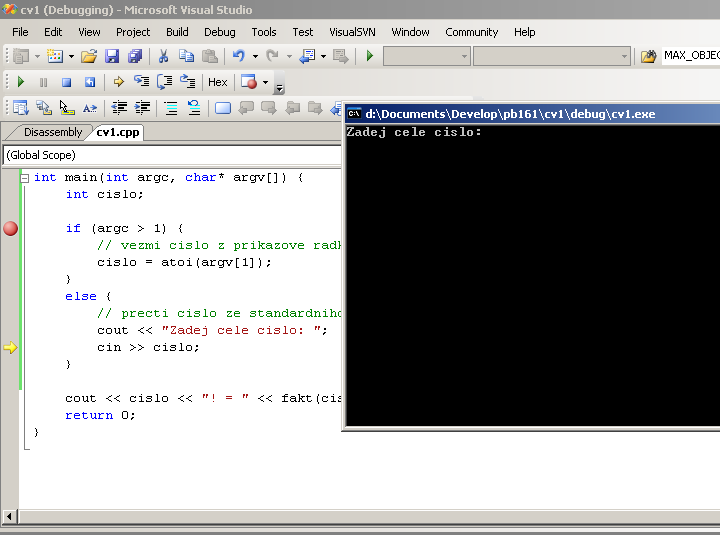Click the Display Object Member List icon
The height and width of the screenshot is (535, 720).
pos(21,108)
